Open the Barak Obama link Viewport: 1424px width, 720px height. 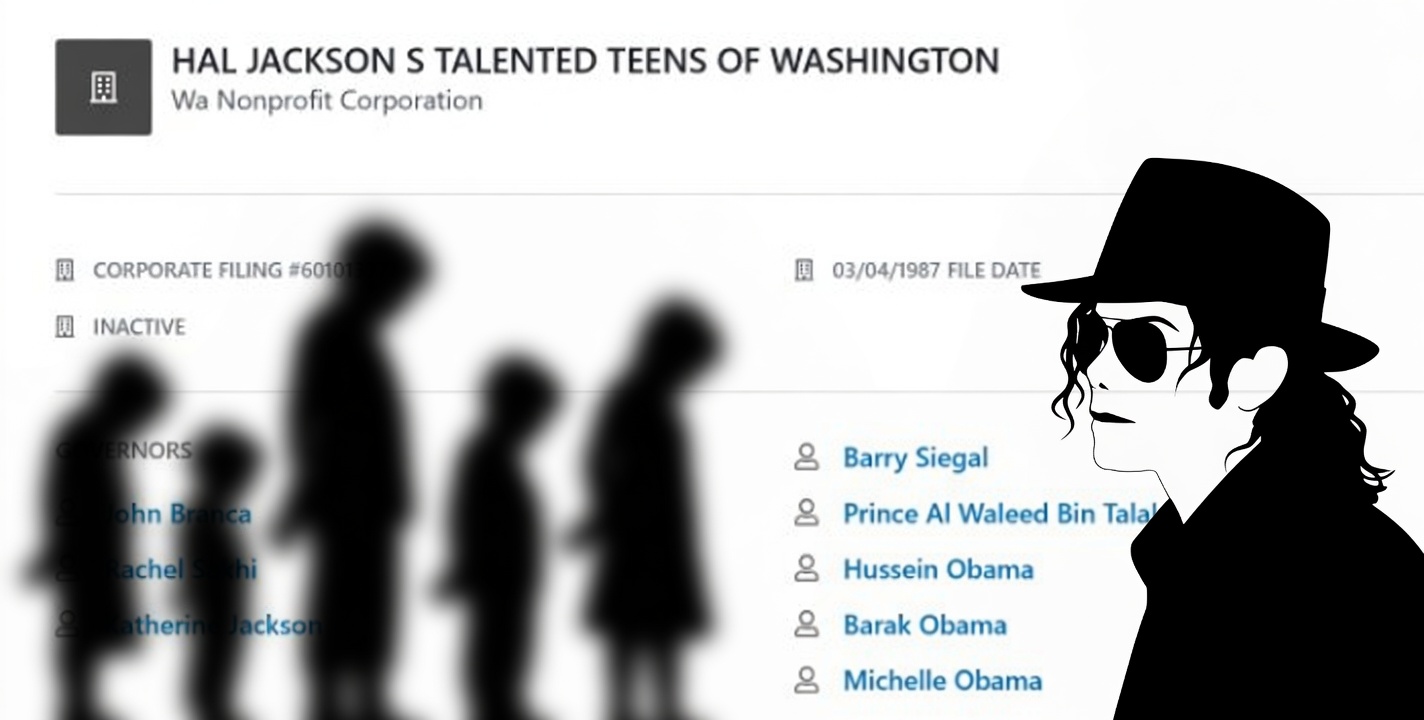coord(924,625)
